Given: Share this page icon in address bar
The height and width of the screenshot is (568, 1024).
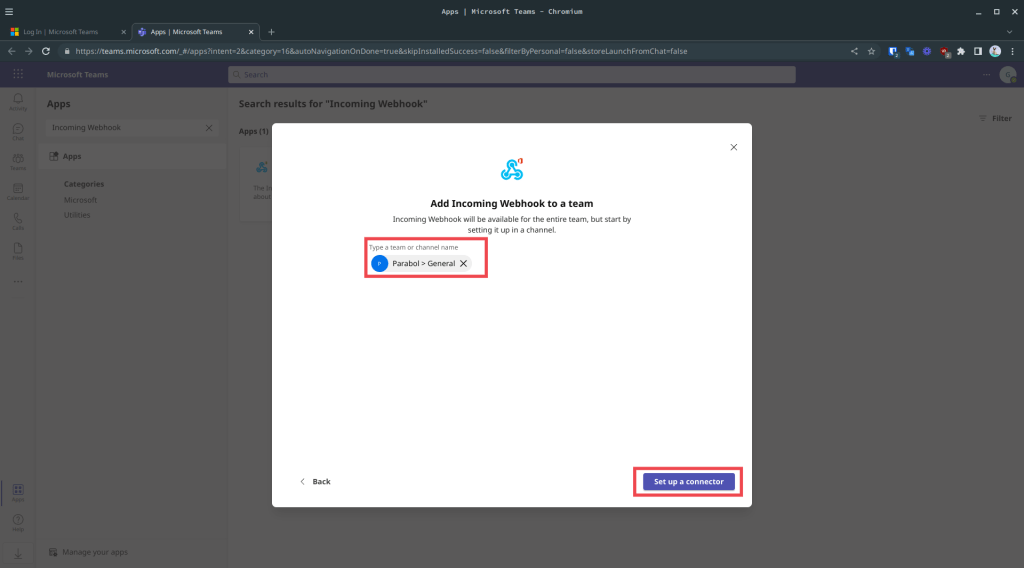Looking at the screenshot, I should coord(854,51).
